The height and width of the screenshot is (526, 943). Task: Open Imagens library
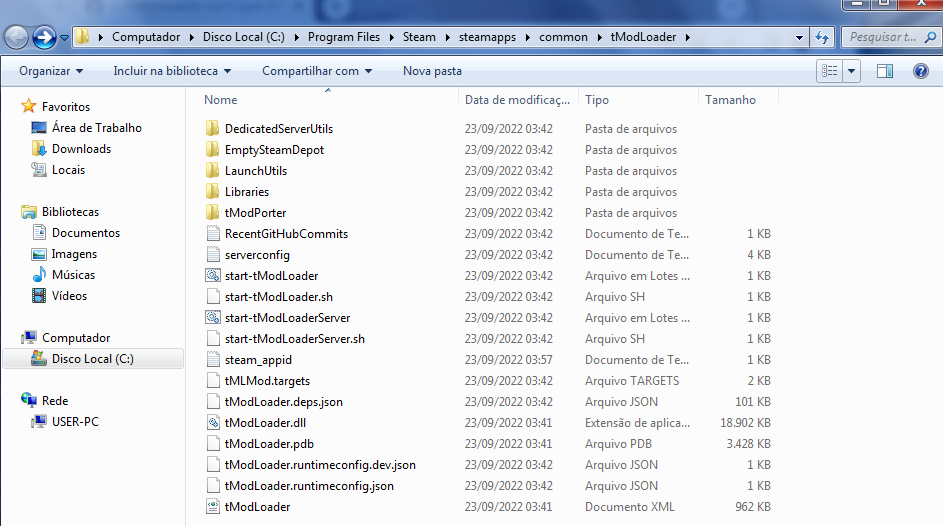point(74,254)
